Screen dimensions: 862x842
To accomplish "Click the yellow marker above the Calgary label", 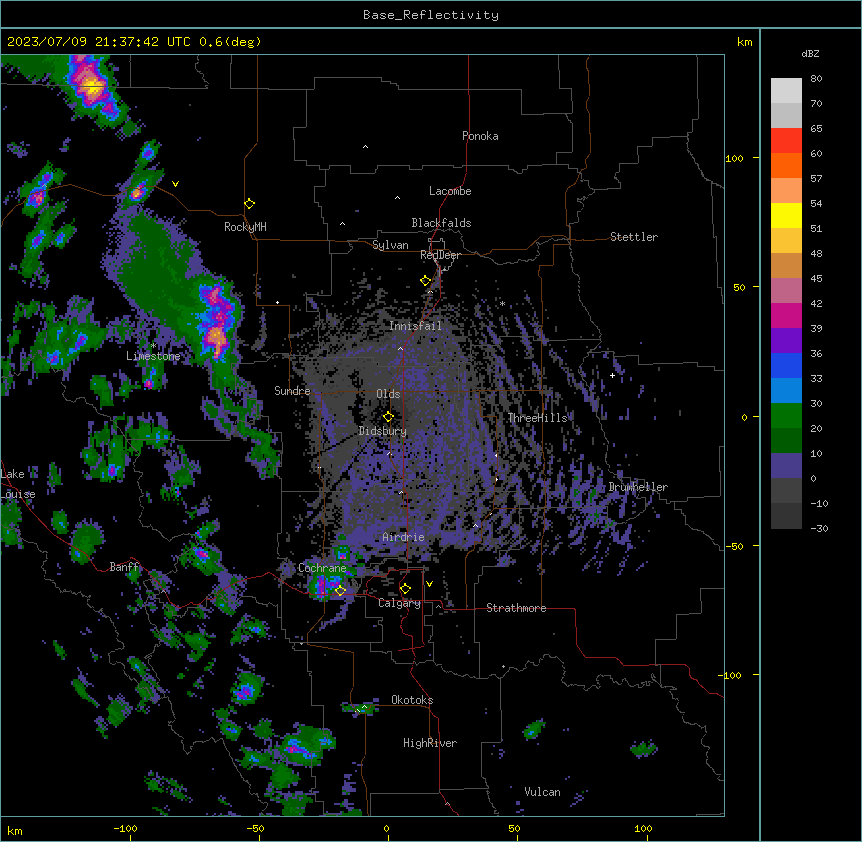I will (405, 589).
